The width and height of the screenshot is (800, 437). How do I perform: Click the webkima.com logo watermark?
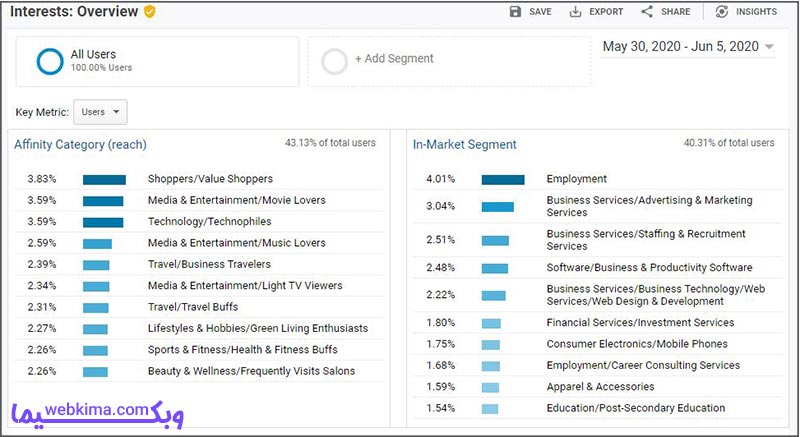click(97, 414)
